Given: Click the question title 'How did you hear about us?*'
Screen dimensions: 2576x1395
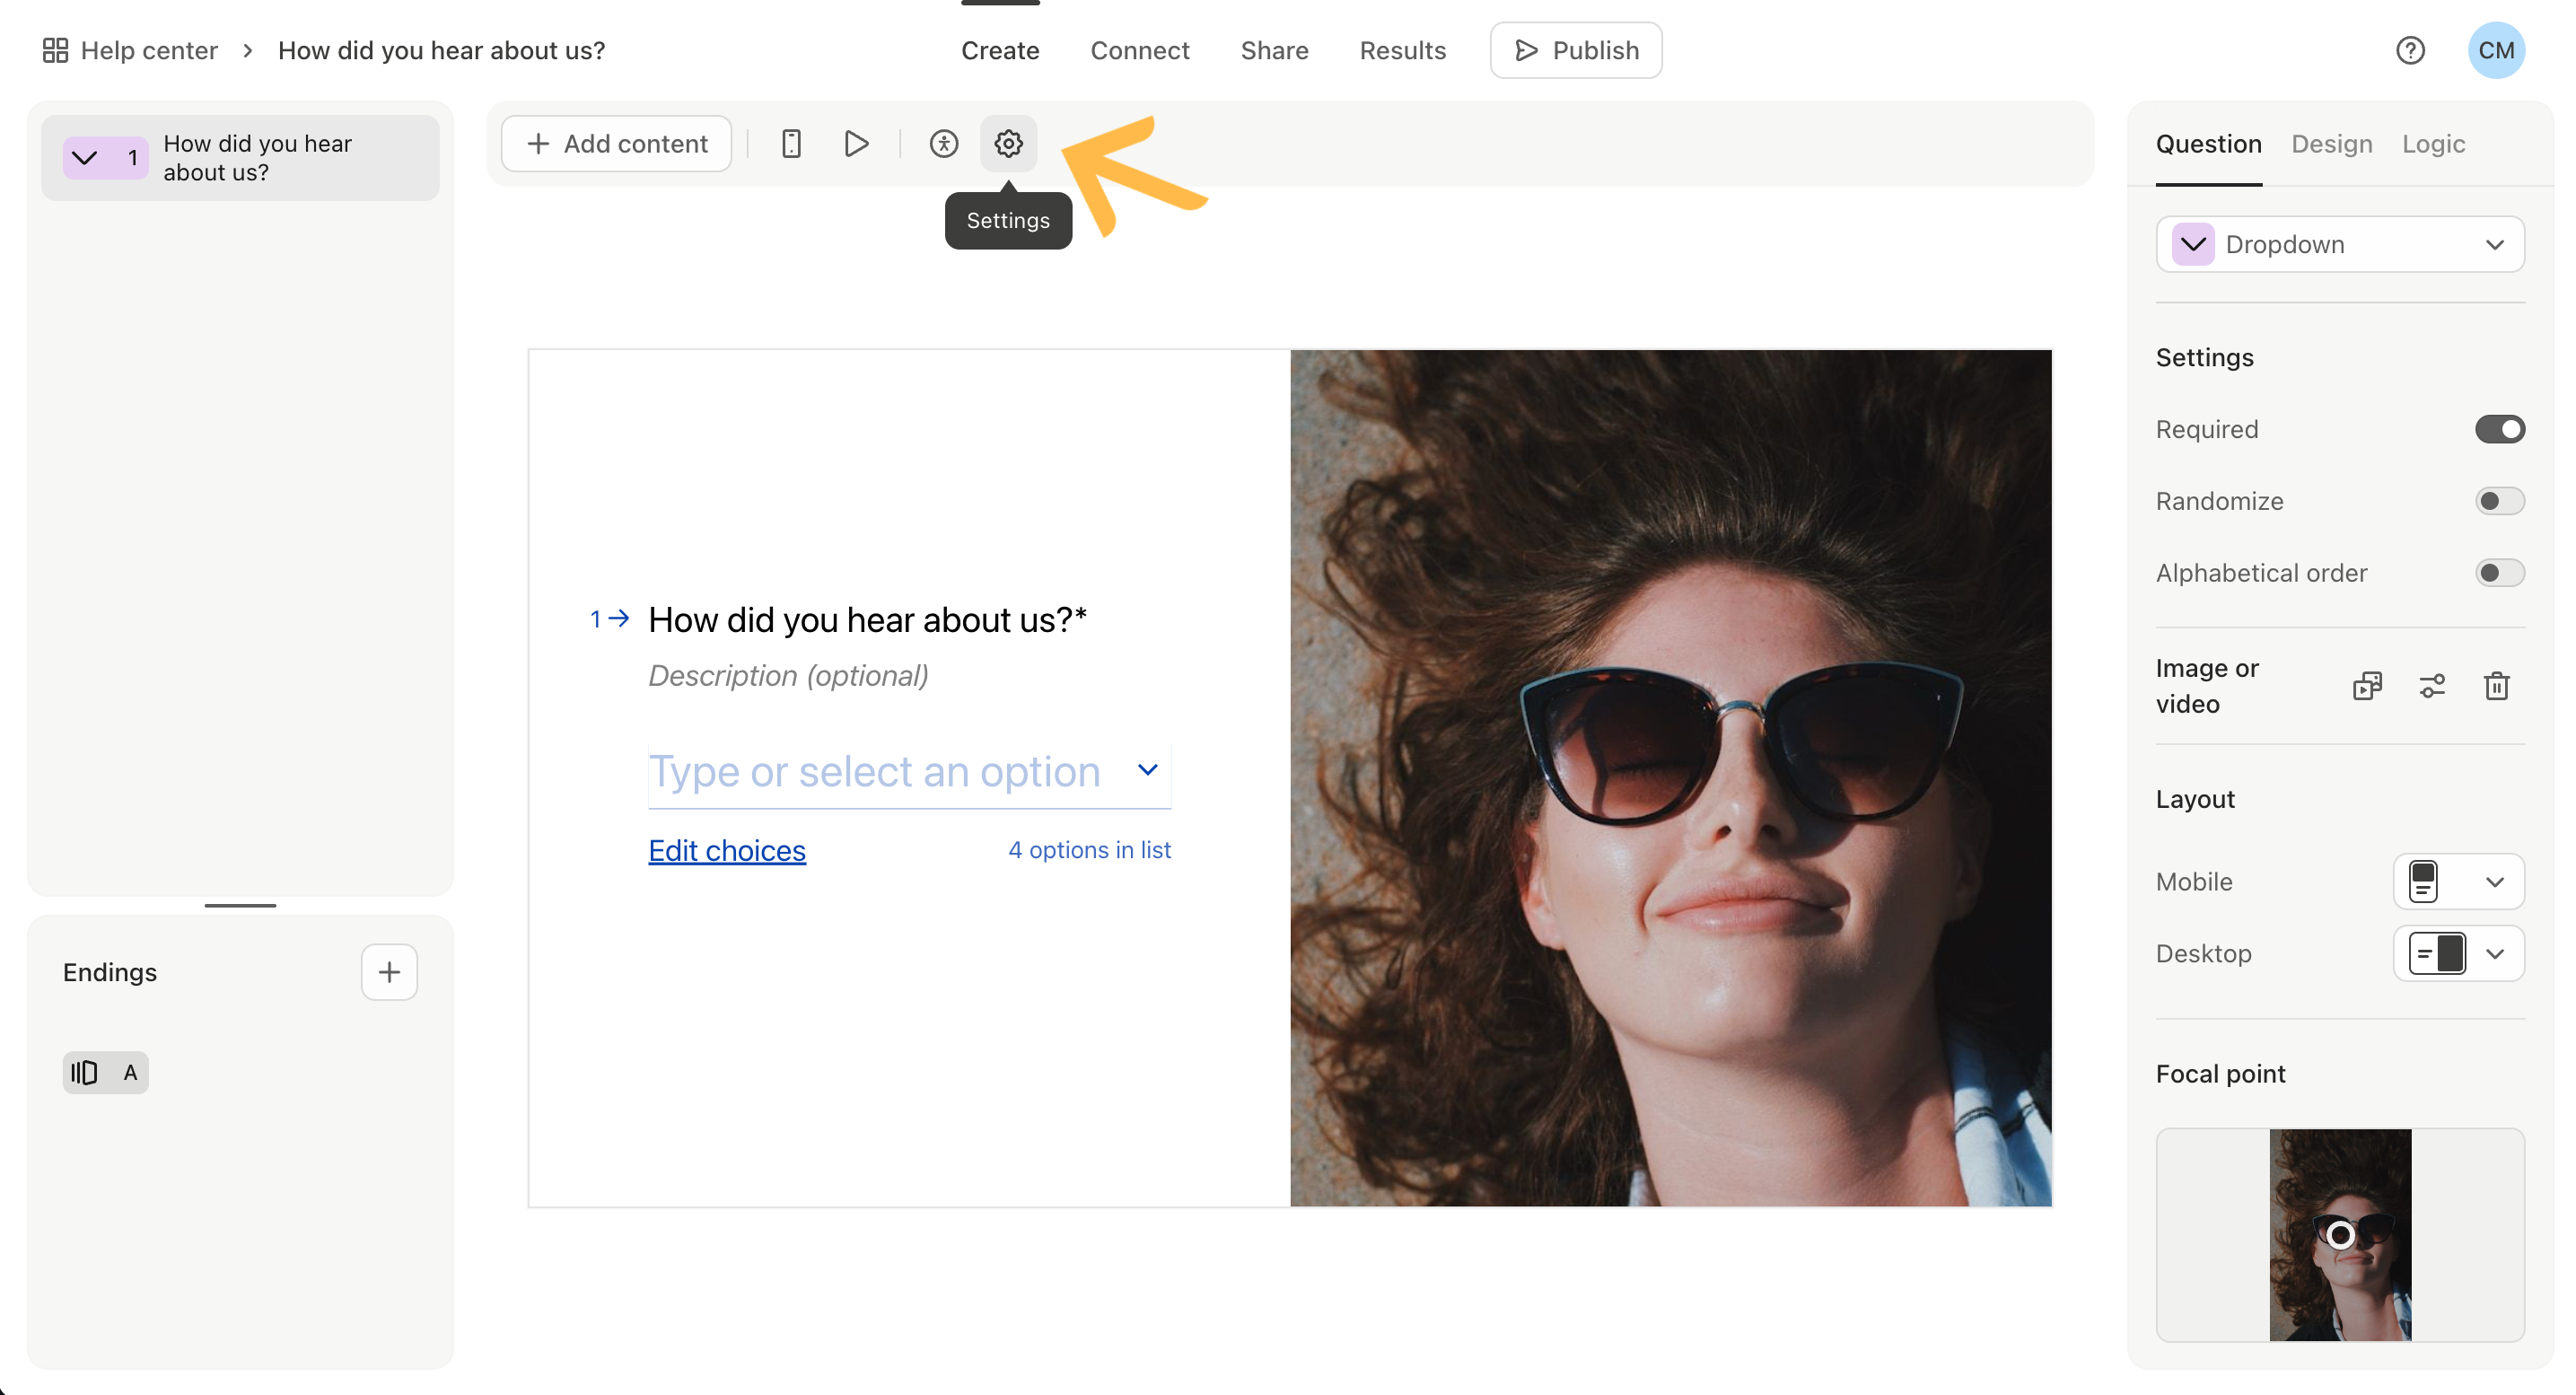Looking at the screenshot, I should point(867,620).
